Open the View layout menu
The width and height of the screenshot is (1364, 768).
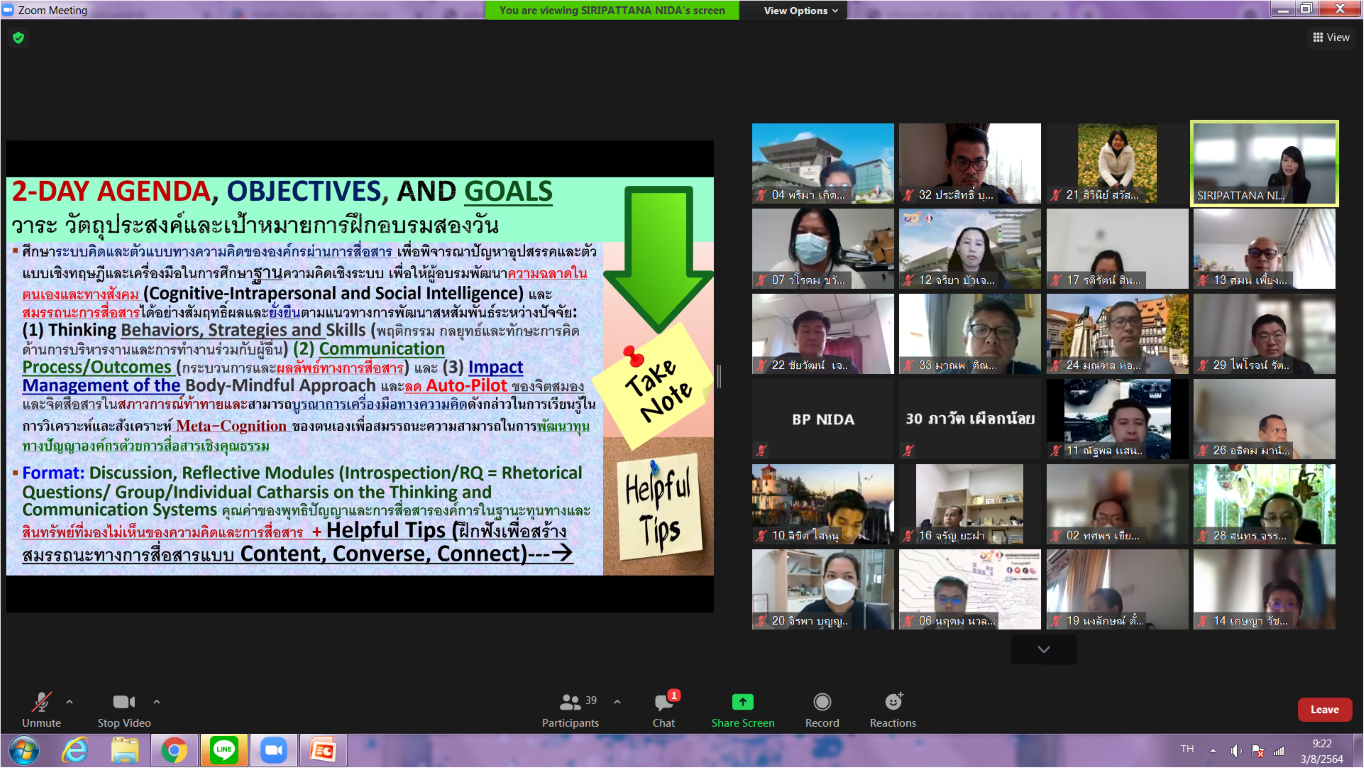click(1331, 38)
